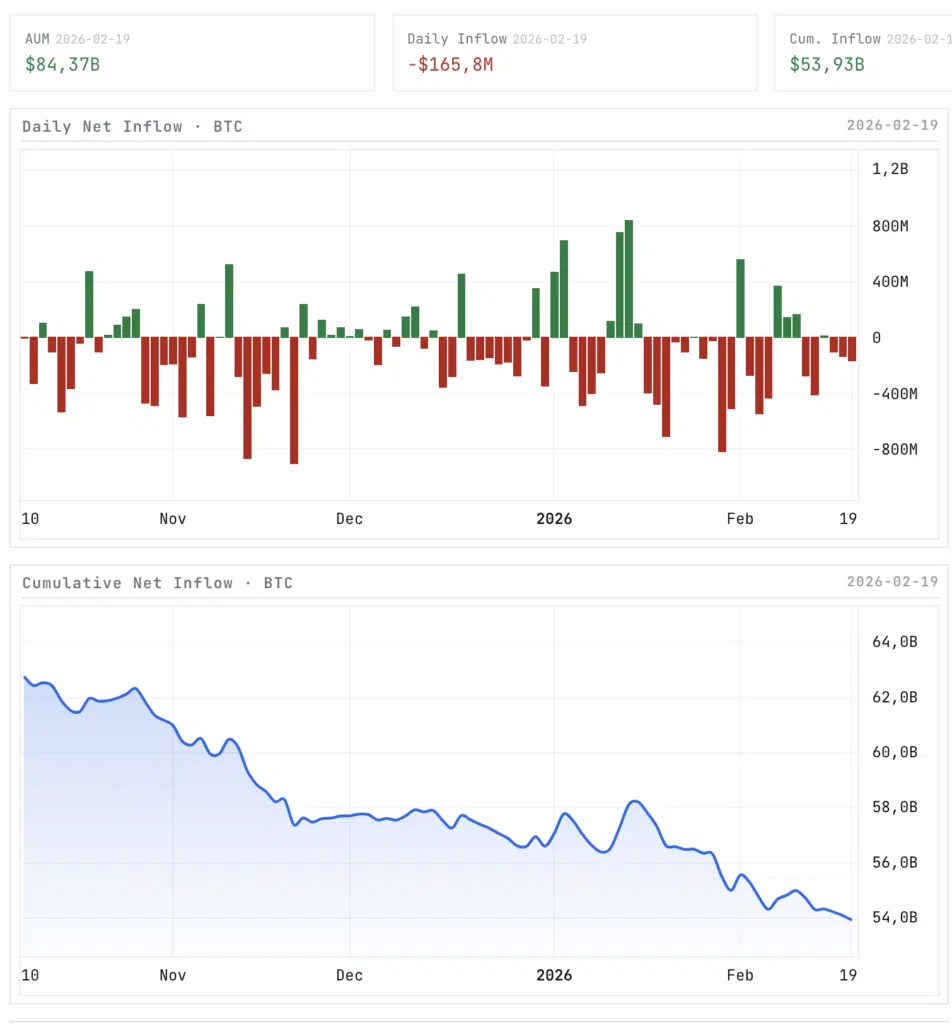Image resolution: width=952 pixels, height=1024 pixels.
Task: Select the AUM stat card
Action: click(193, 52)
